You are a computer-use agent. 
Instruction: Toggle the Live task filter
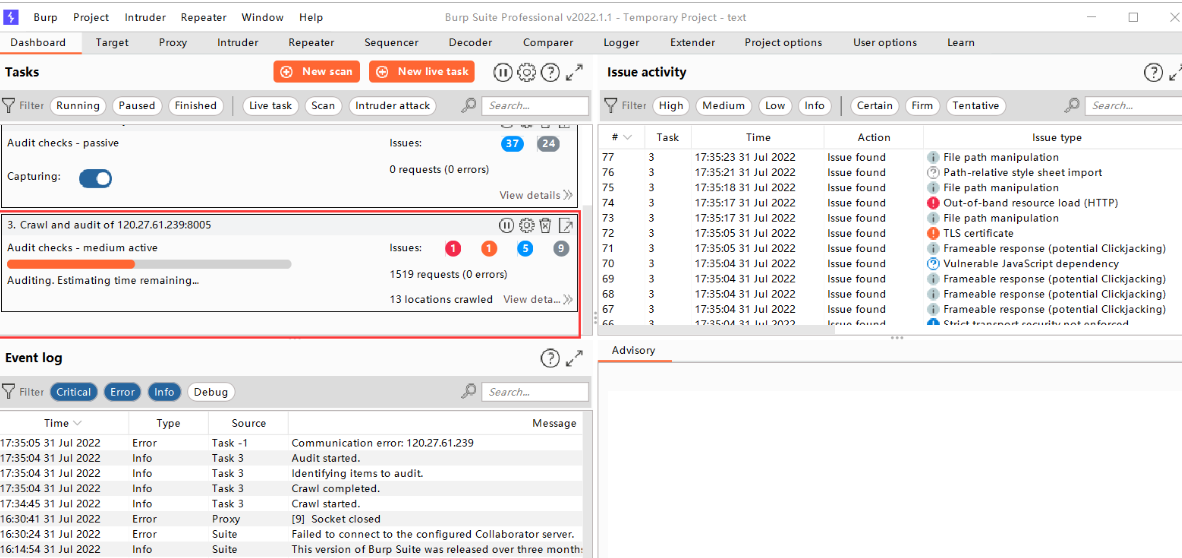pos(271,106)
